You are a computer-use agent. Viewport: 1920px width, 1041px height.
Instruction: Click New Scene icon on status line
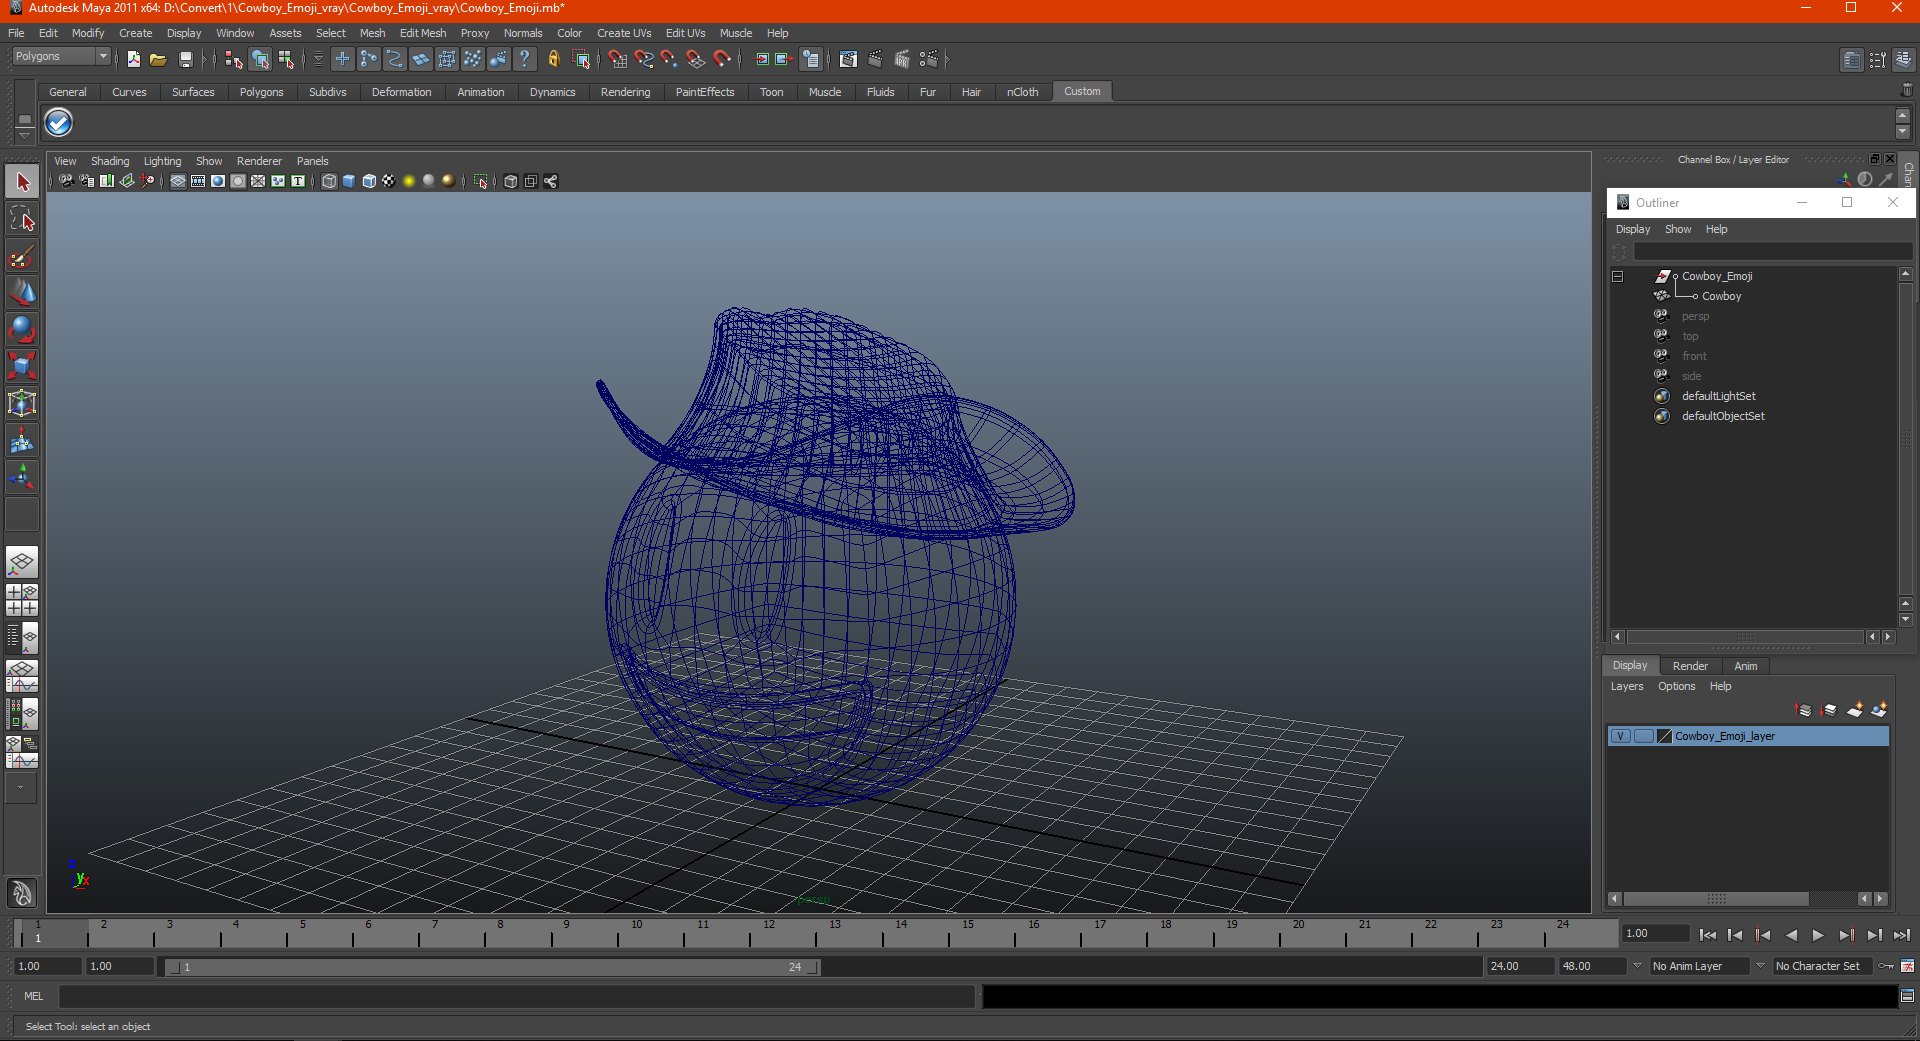[133, 60]
